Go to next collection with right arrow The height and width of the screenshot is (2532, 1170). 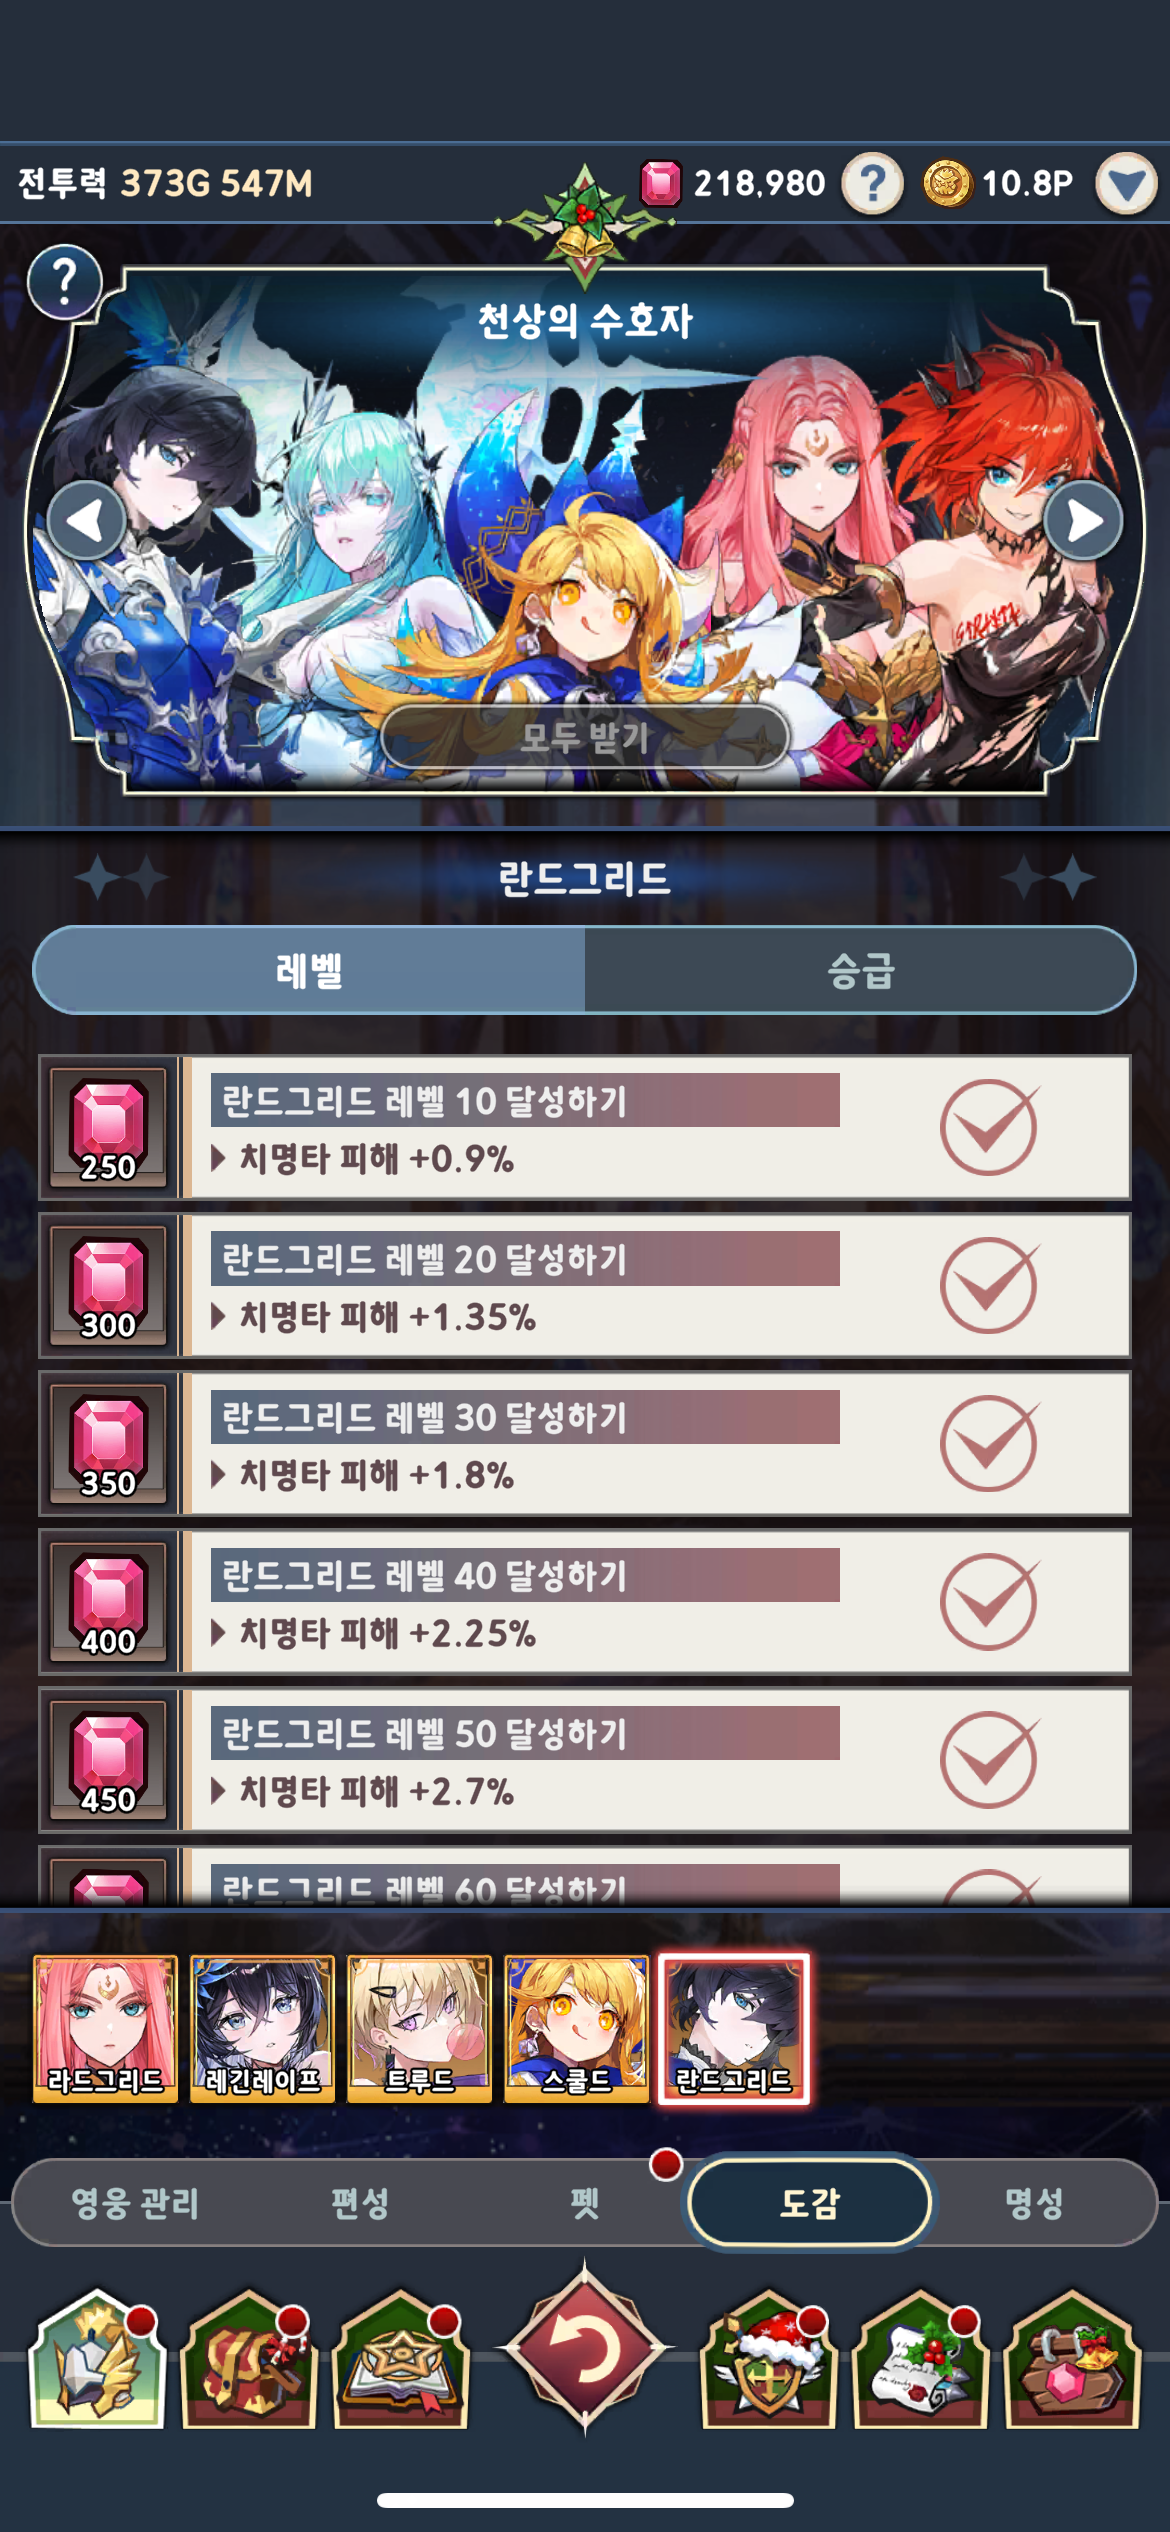pos(1083,521)
